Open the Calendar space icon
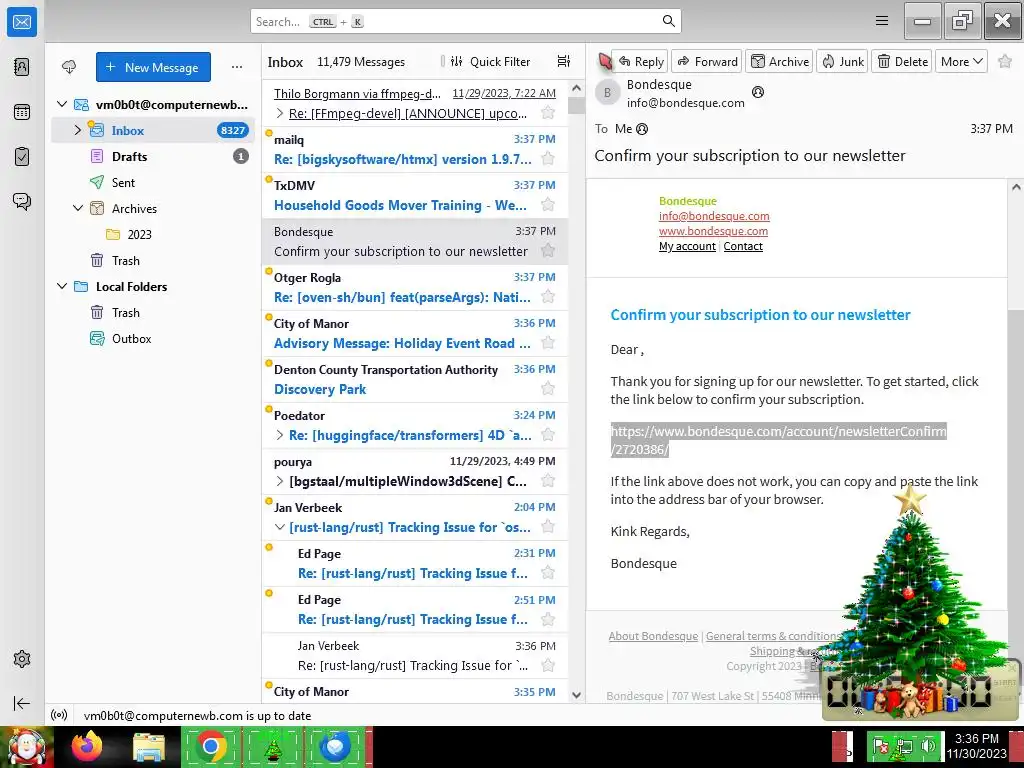 click(22, 112)
